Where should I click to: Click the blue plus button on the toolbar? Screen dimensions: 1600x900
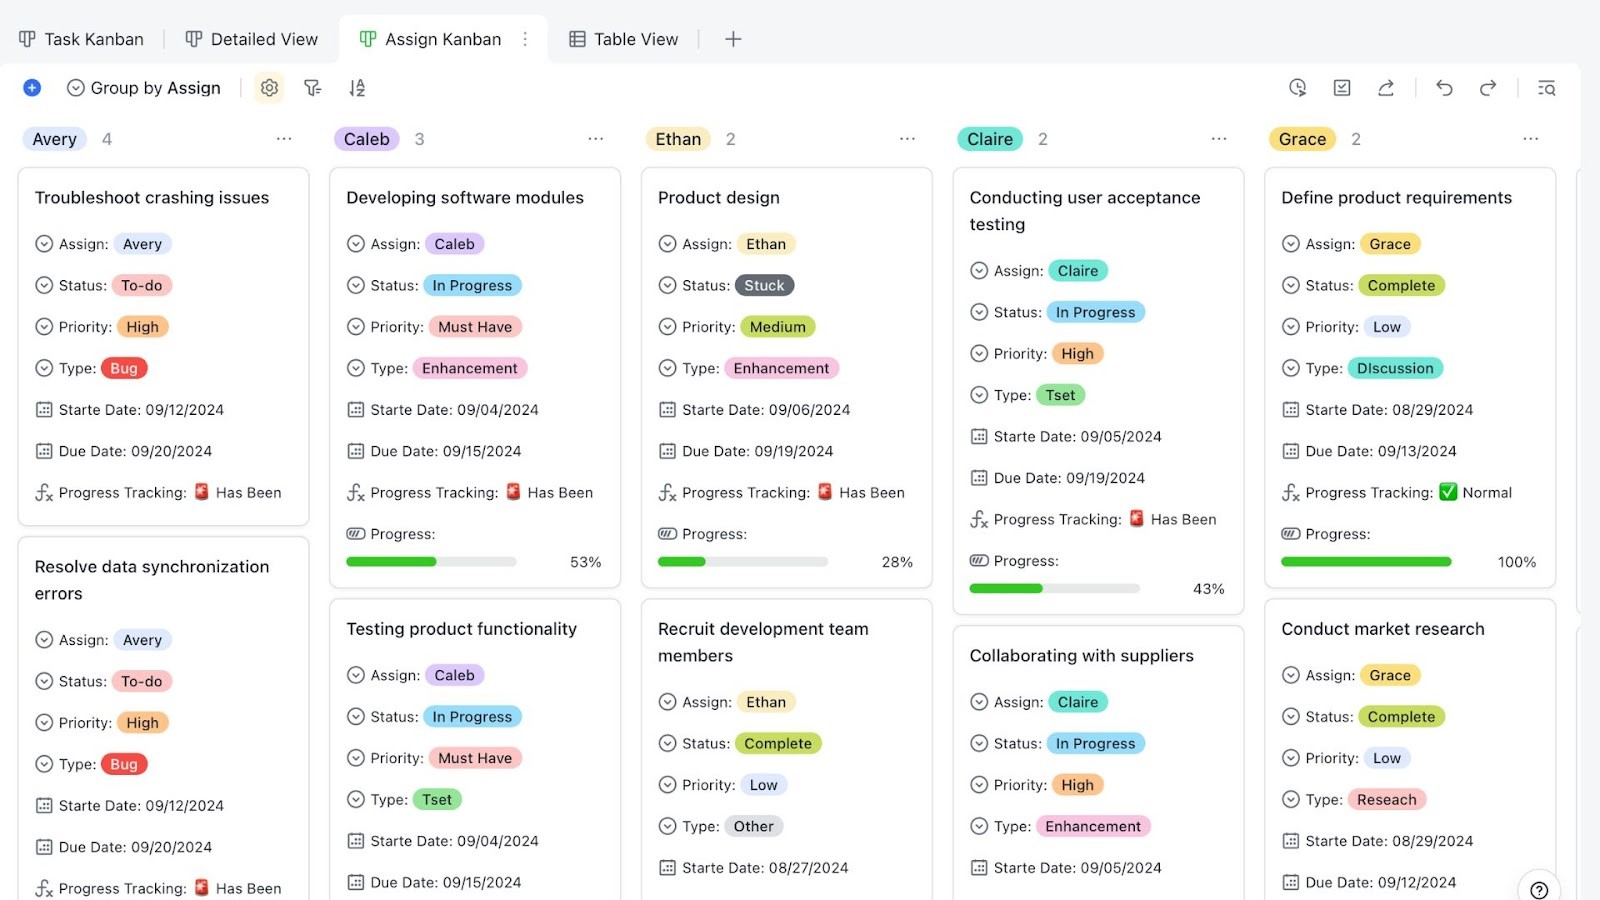(31, 87)
